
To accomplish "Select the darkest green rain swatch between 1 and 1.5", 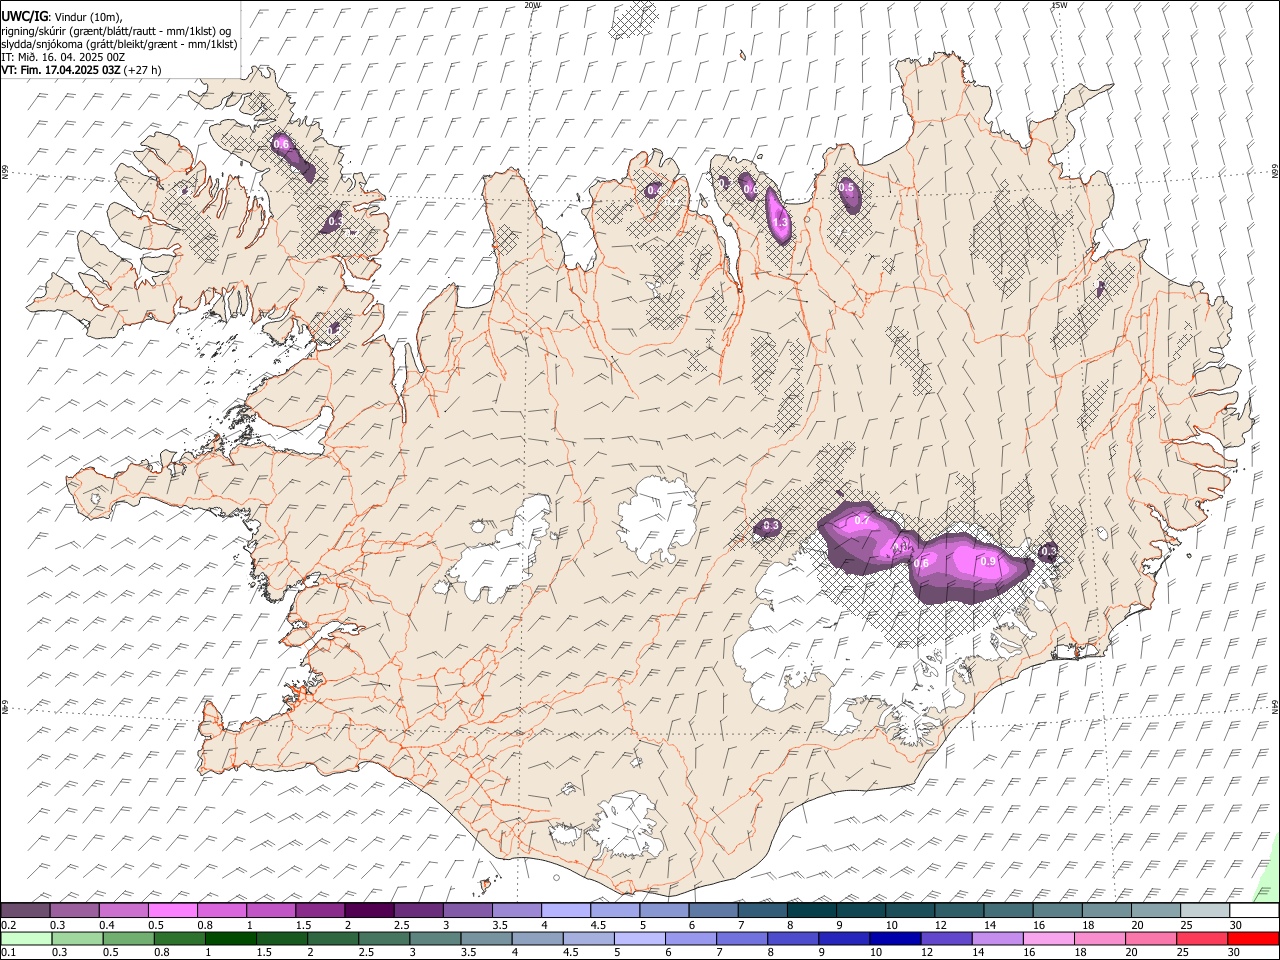I will pos(231,938).
